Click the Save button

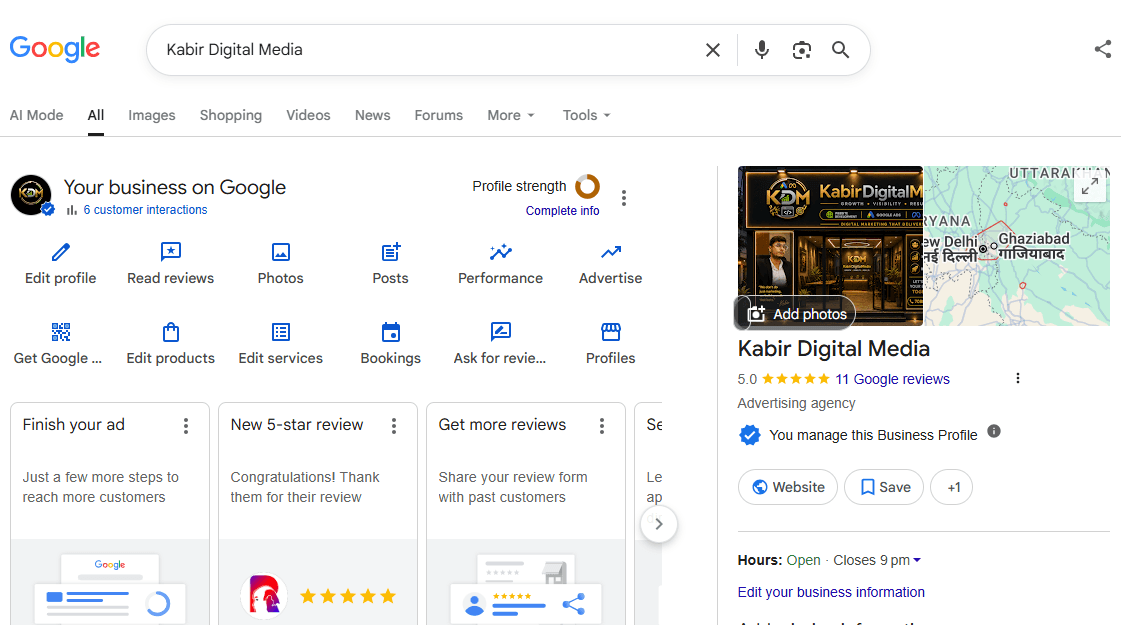(x=884, y=487)
